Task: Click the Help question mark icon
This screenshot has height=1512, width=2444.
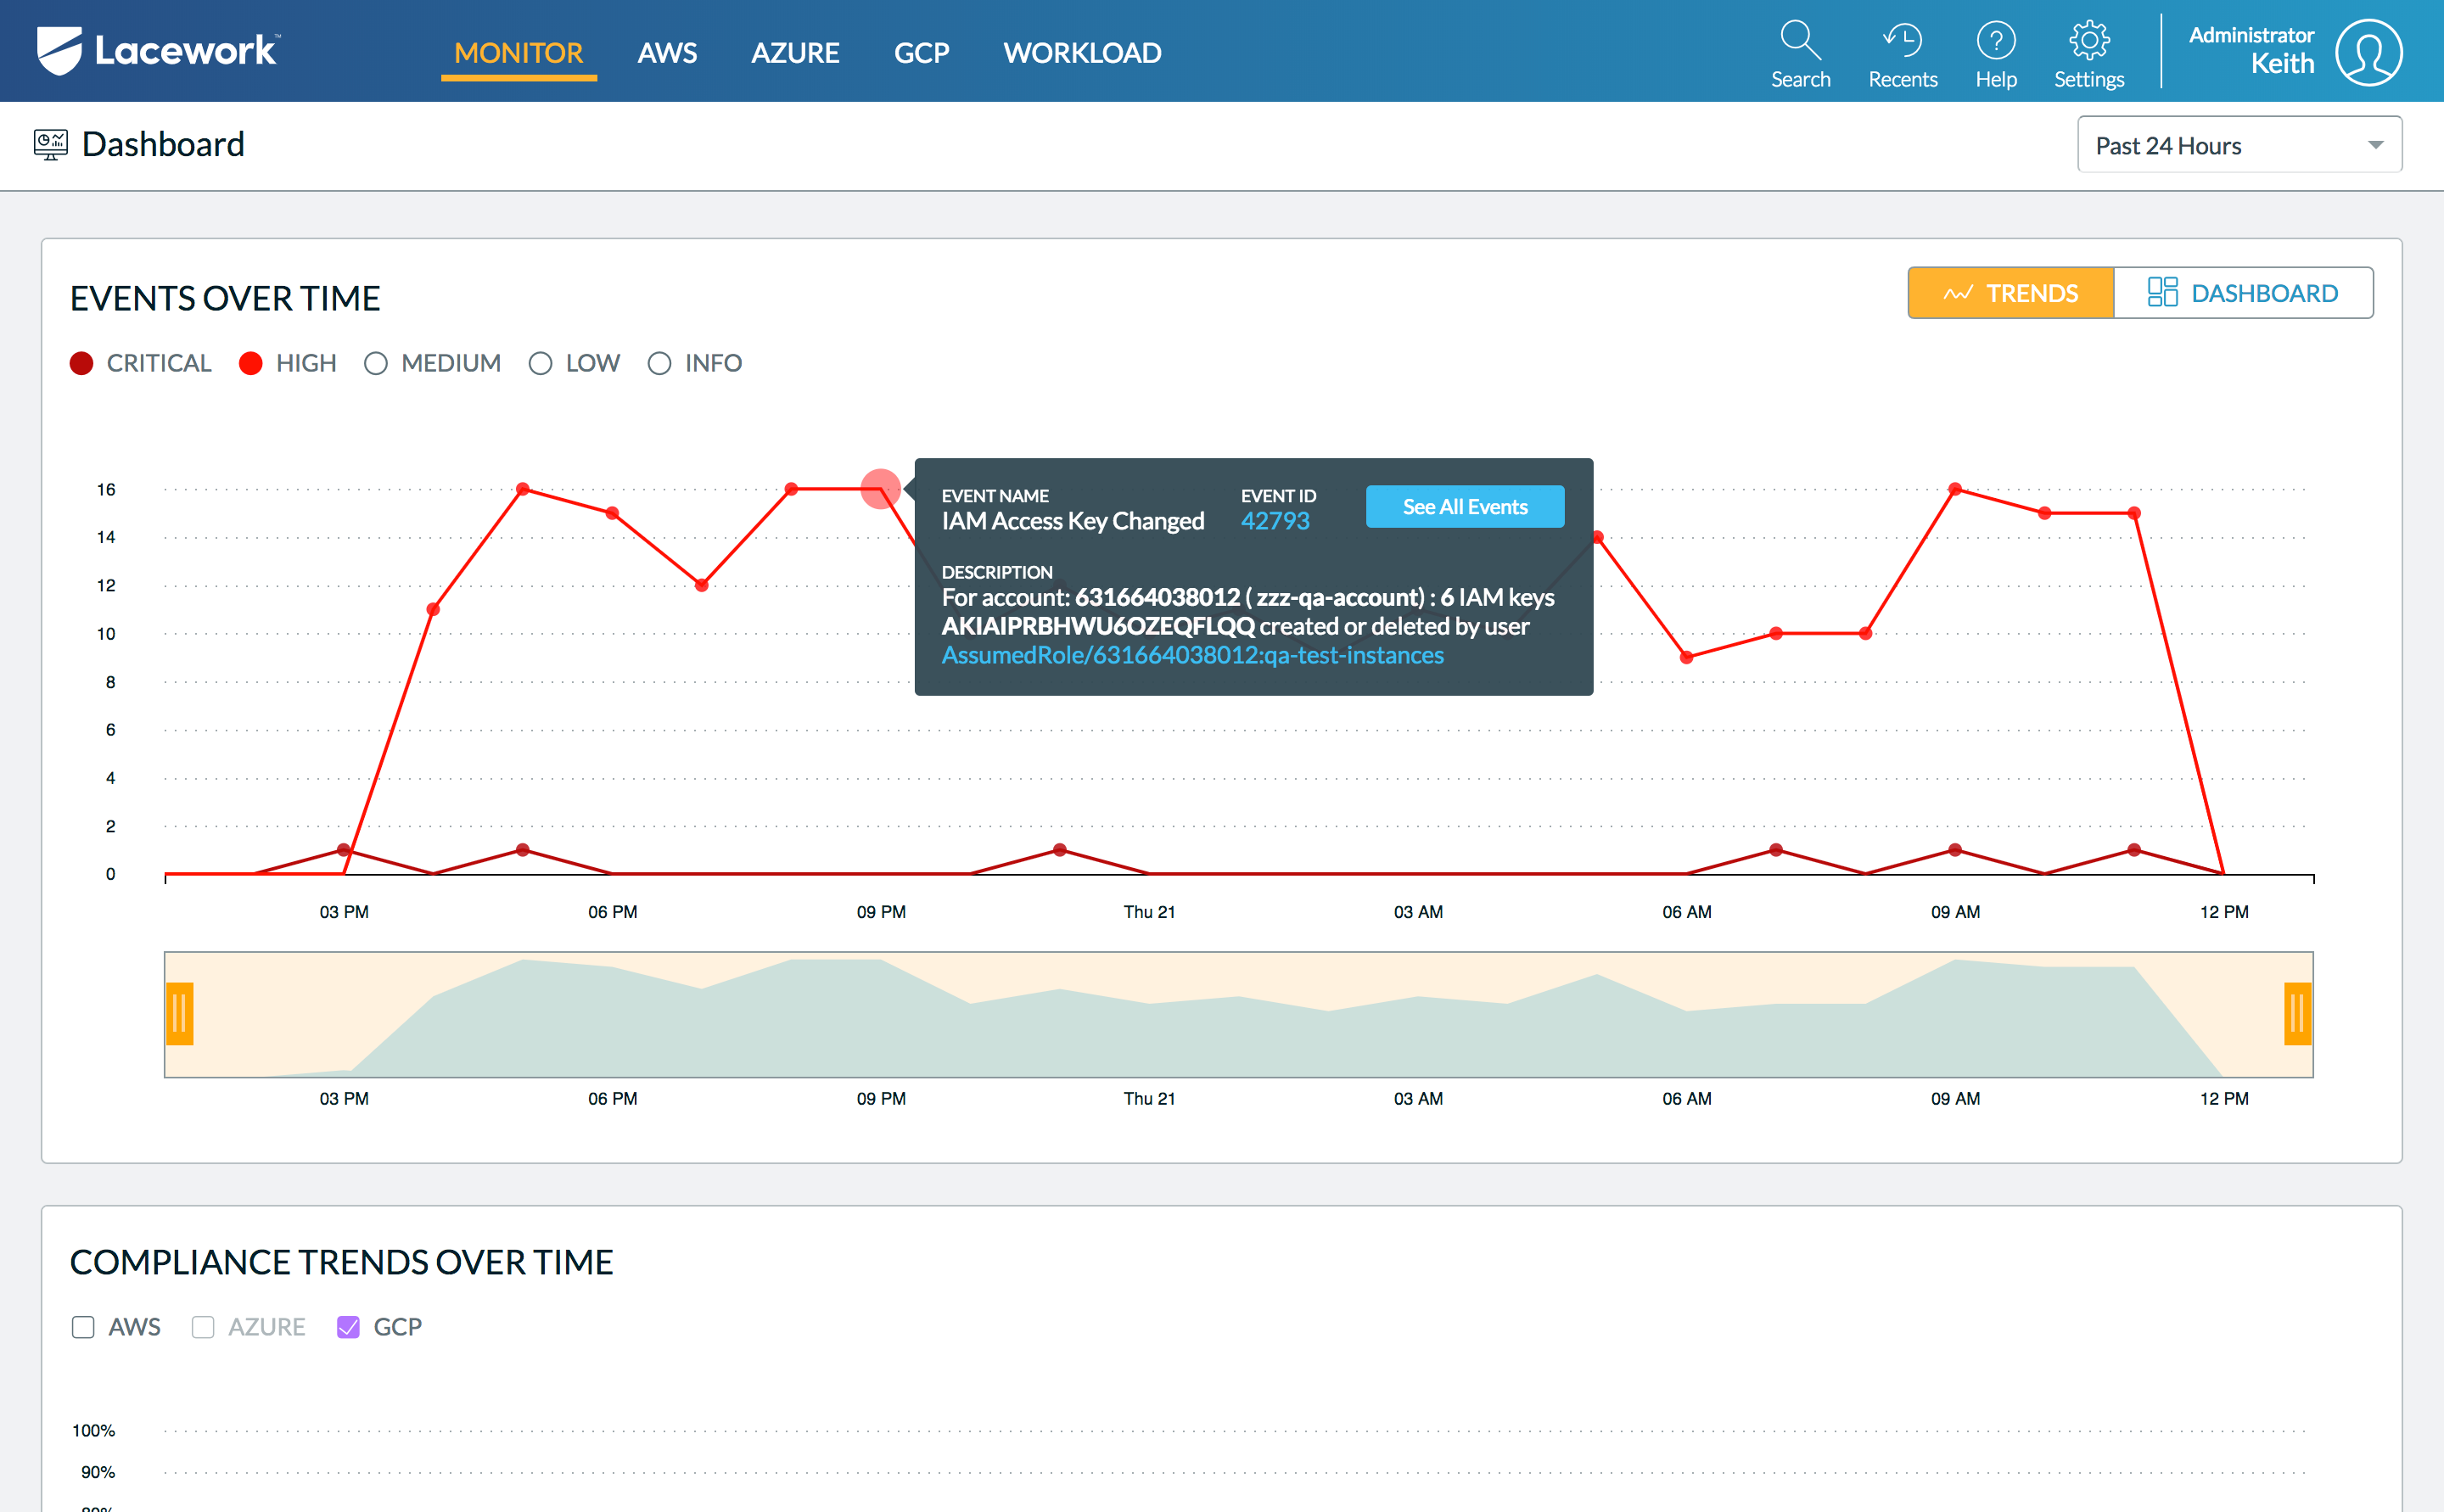Action: (1995, 41)
